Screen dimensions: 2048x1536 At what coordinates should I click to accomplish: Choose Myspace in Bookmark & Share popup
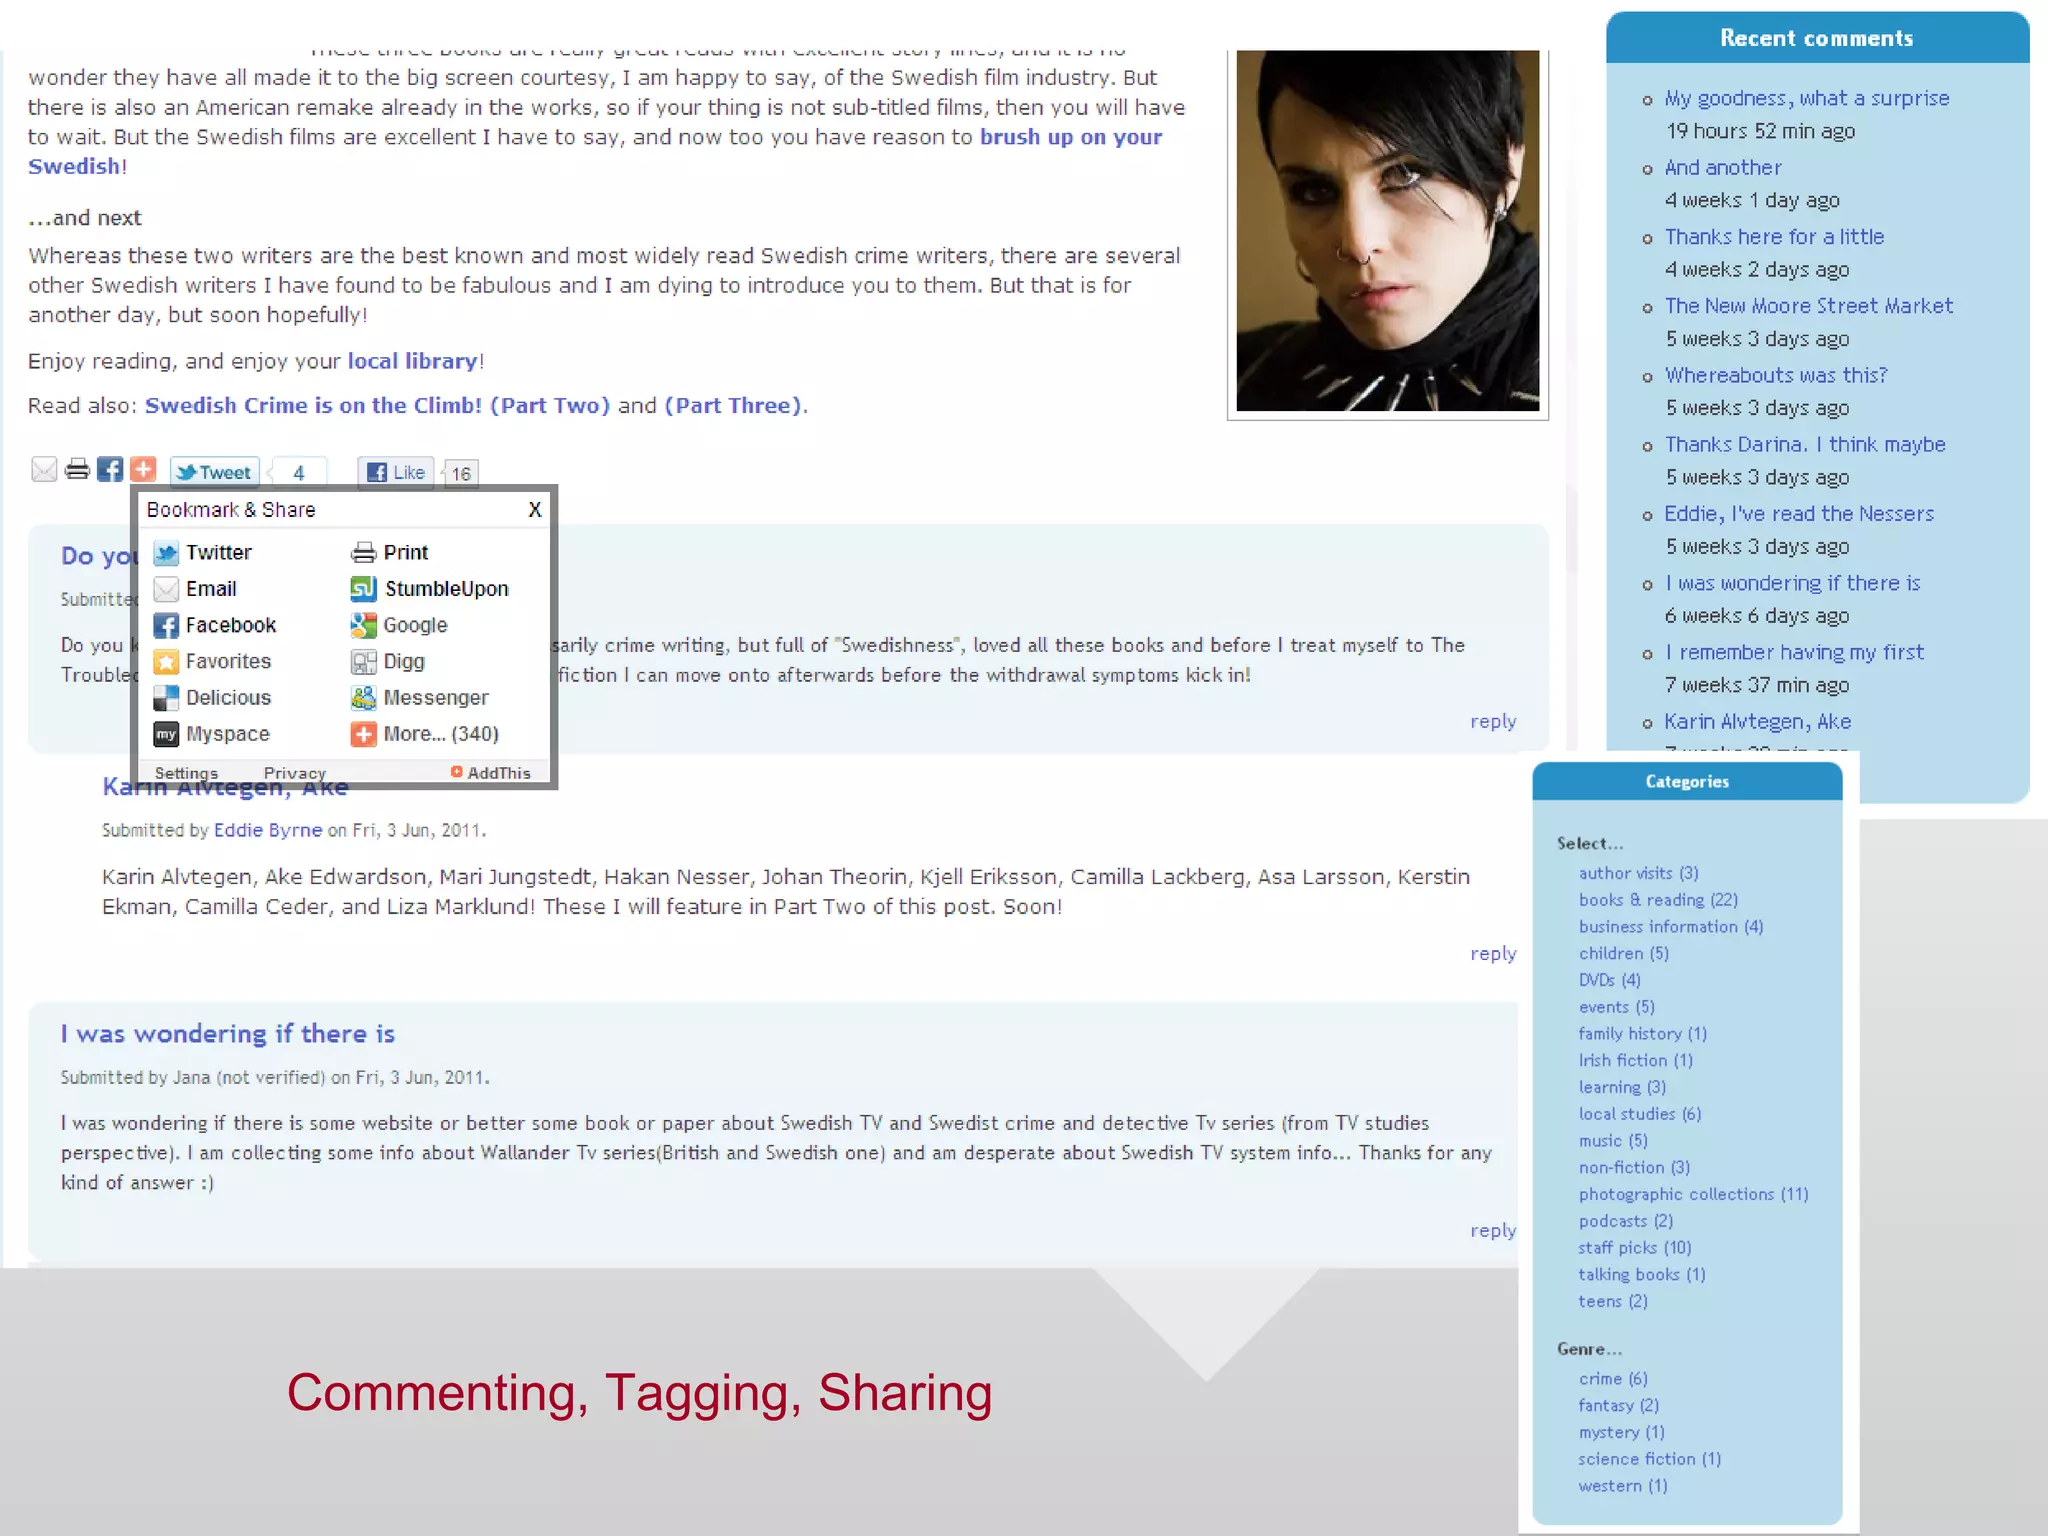[x=212, y=734]
